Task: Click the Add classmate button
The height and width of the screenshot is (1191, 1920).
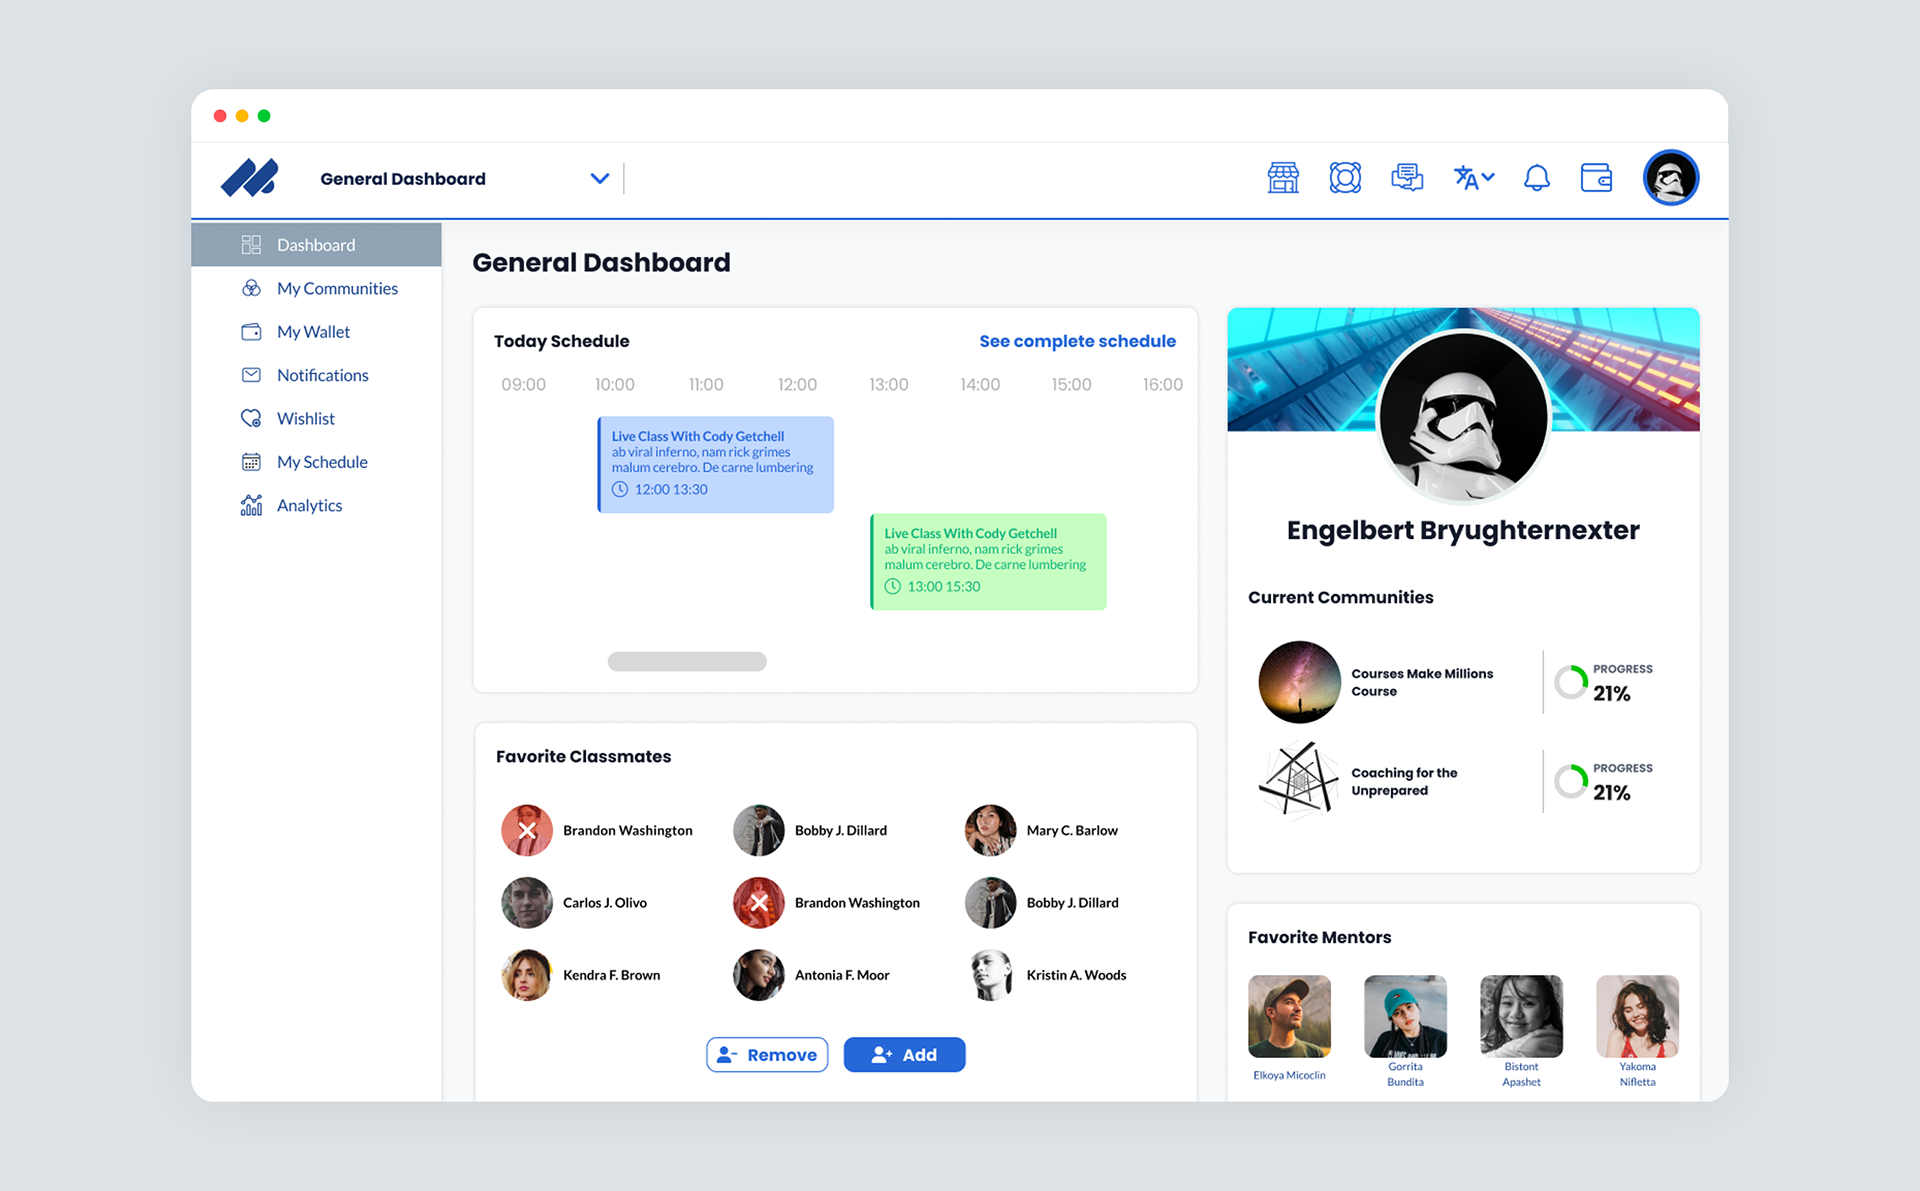Action: tap(904, 1055)
